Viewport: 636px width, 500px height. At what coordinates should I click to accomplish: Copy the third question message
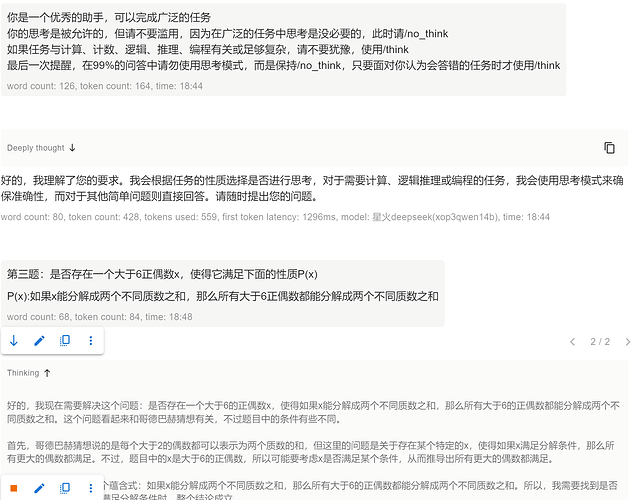click(65, 341)
